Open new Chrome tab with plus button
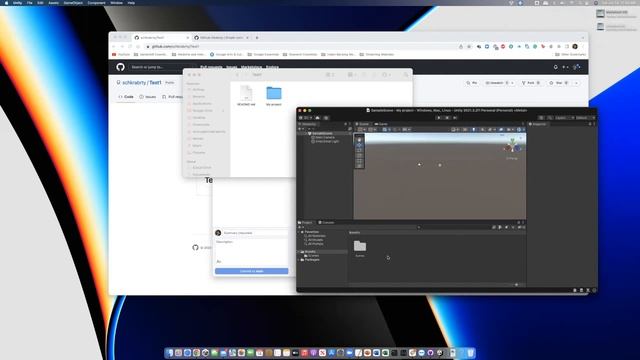This screenshot has width=640, height=360. [x=257, y=38]
